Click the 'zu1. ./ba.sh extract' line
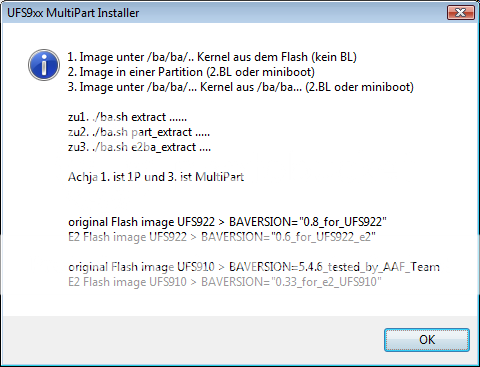 127,117
